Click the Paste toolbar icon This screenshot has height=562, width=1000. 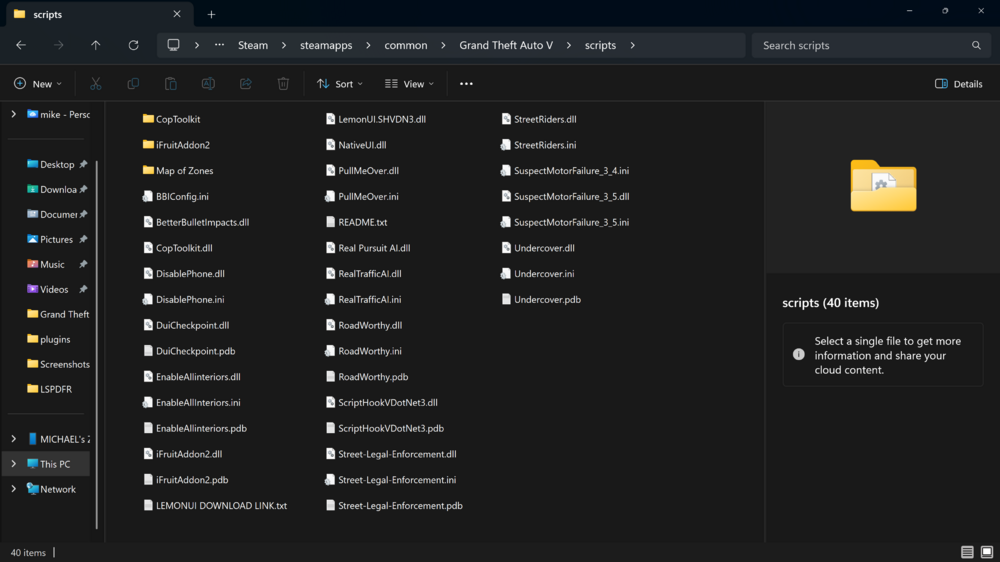[170, 84]
